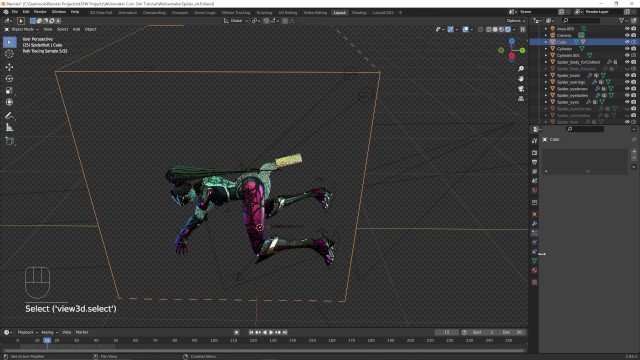Select the Select Box tool in toolbar
The image size is (640, 360).
[x=10, y=42]
